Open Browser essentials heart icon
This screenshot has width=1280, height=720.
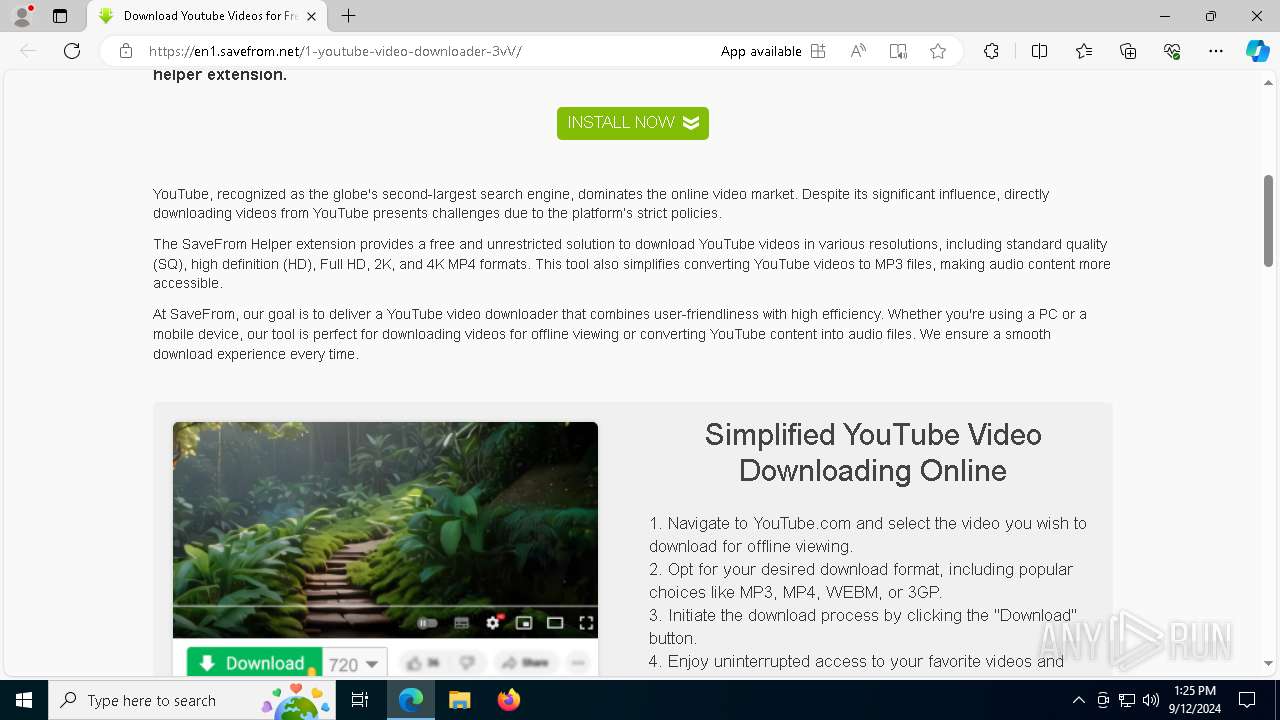pos(1172,51)
